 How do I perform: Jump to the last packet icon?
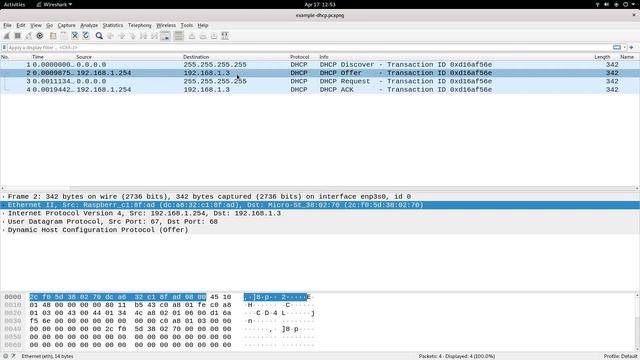[x=154, y=36]
